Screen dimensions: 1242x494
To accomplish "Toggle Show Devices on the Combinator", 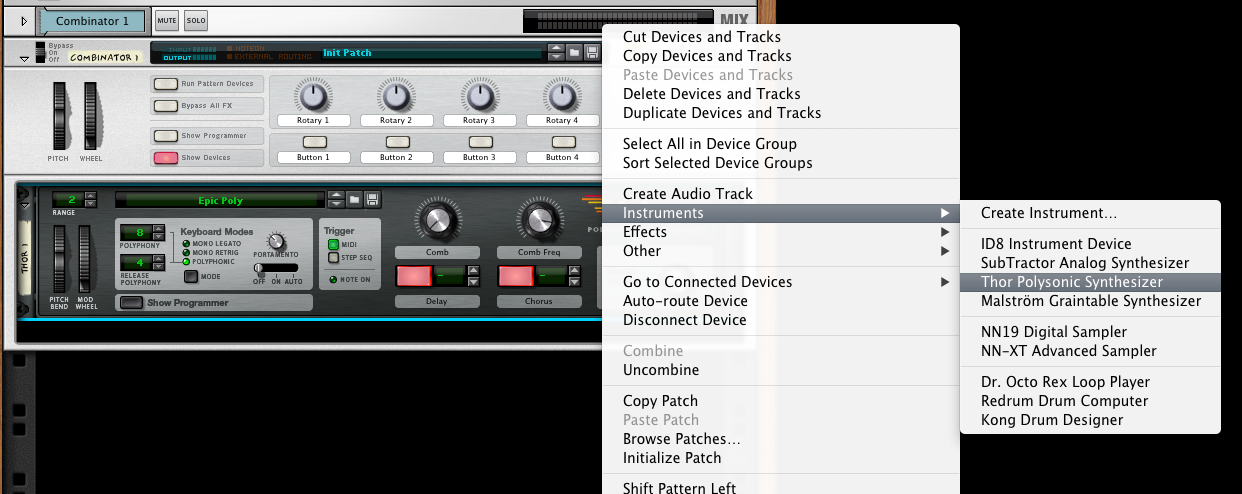I will point(165,158).
